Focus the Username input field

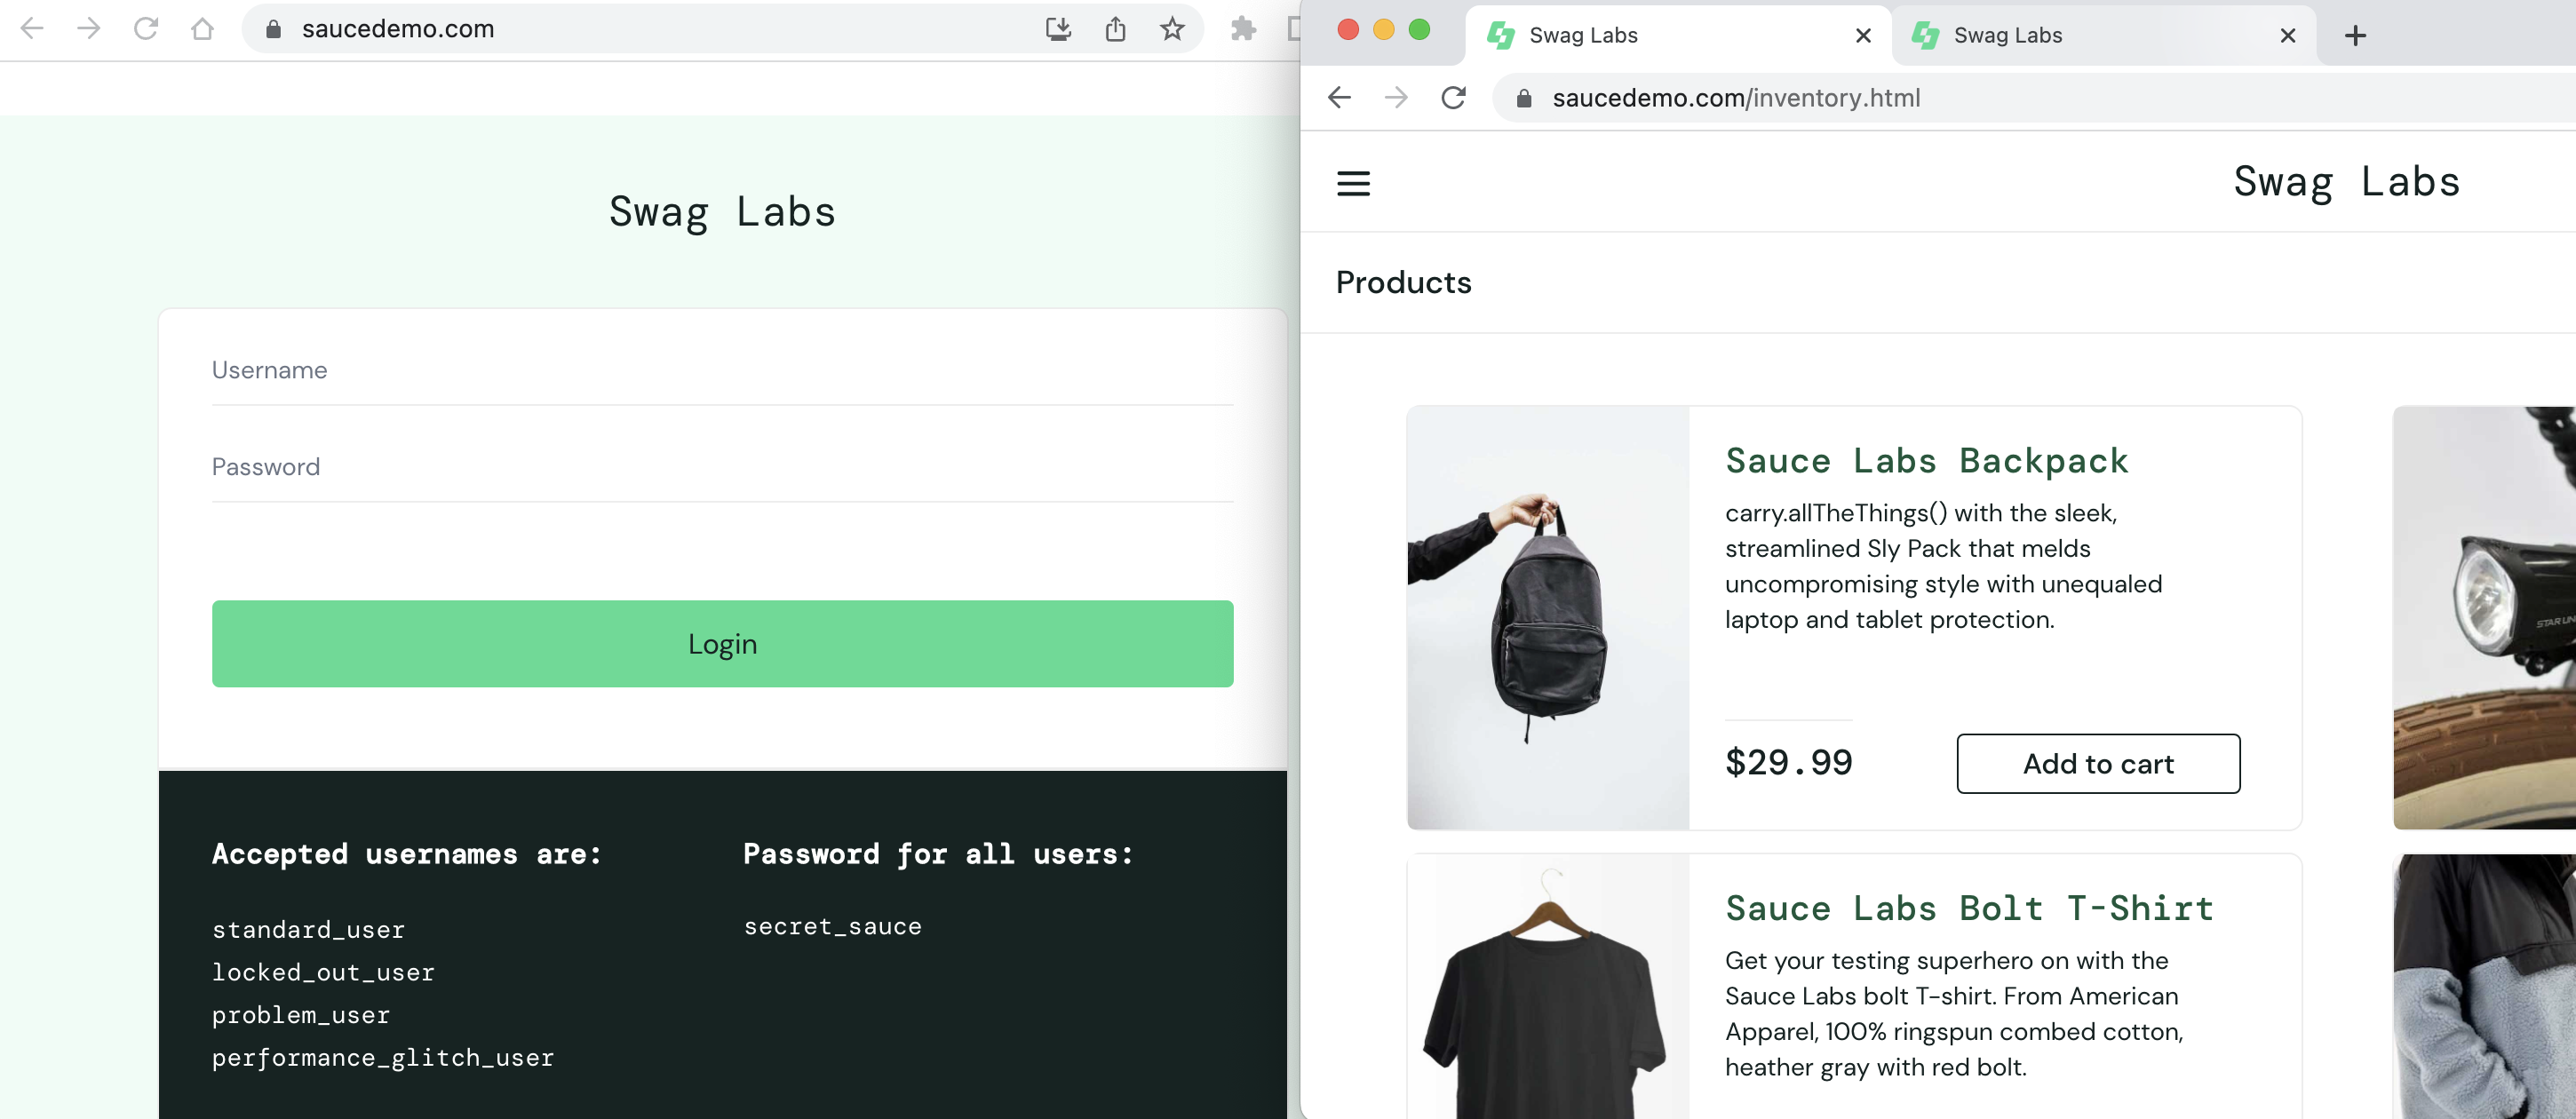coord(722,370)
